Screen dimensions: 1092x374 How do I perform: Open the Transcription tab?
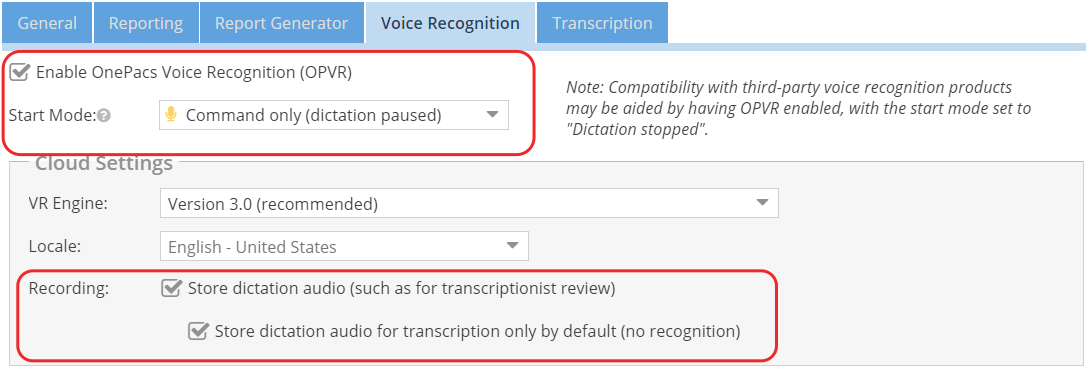602,23
